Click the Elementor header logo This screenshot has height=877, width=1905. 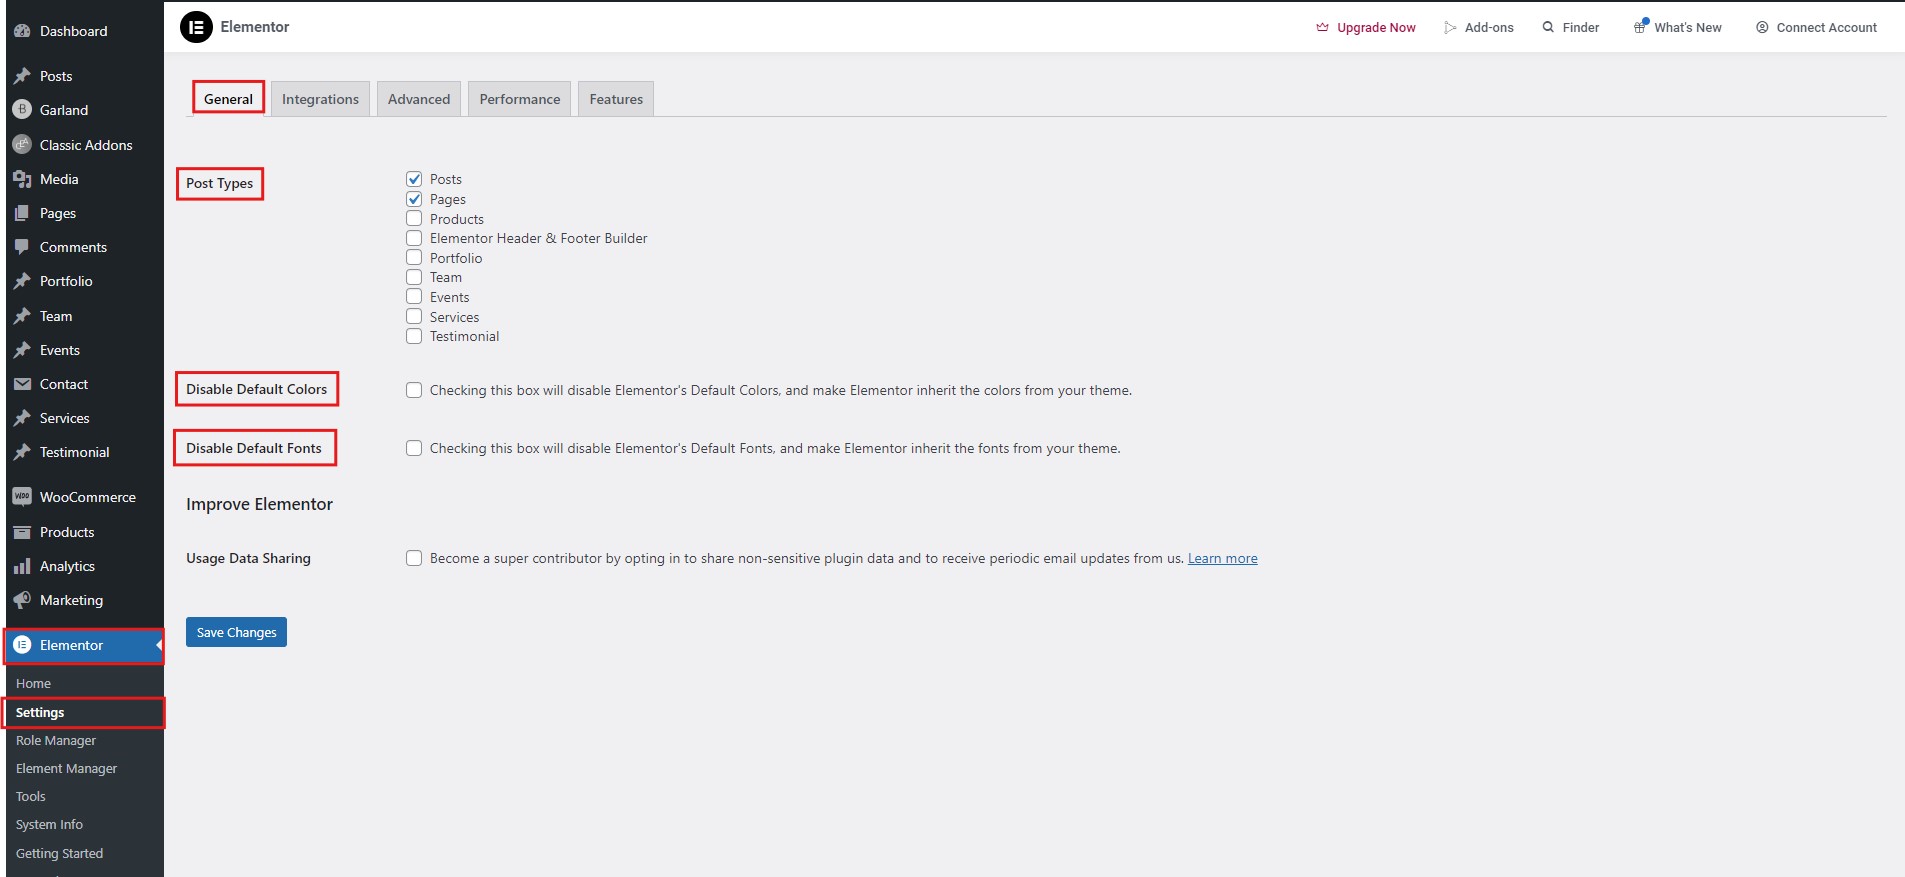pos(196,27)
